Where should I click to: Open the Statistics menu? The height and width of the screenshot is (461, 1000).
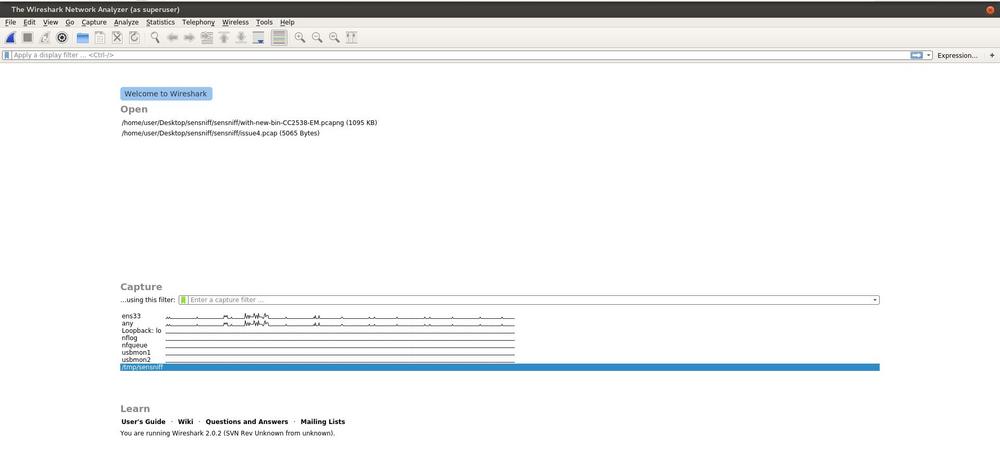click(160, 22)
